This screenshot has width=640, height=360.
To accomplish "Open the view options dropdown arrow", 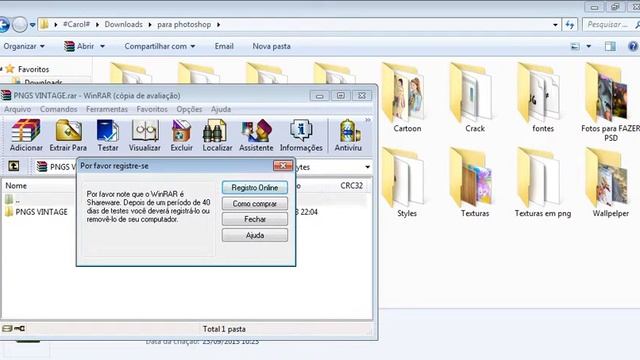I will [589, 46].
